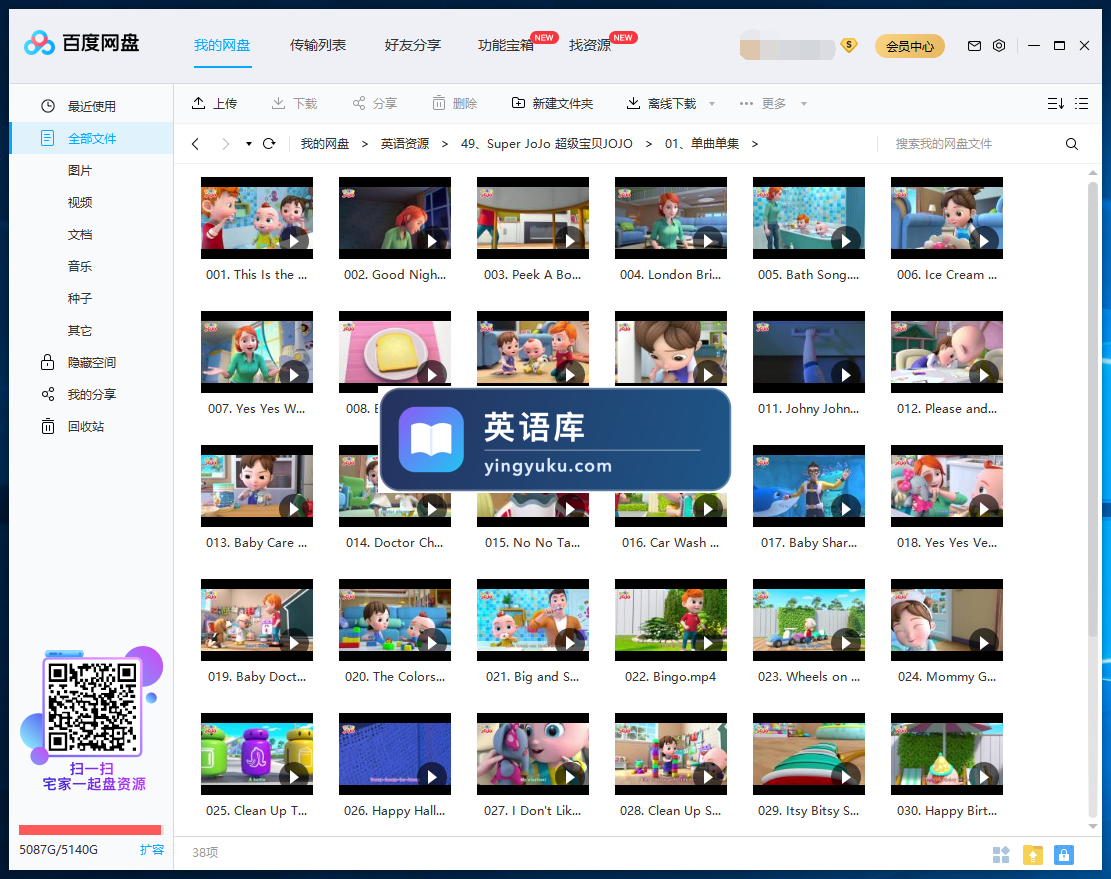Click the 分享 share button
The width and height of the screenshot is (1111, 879).
click(x=375, y=104)
